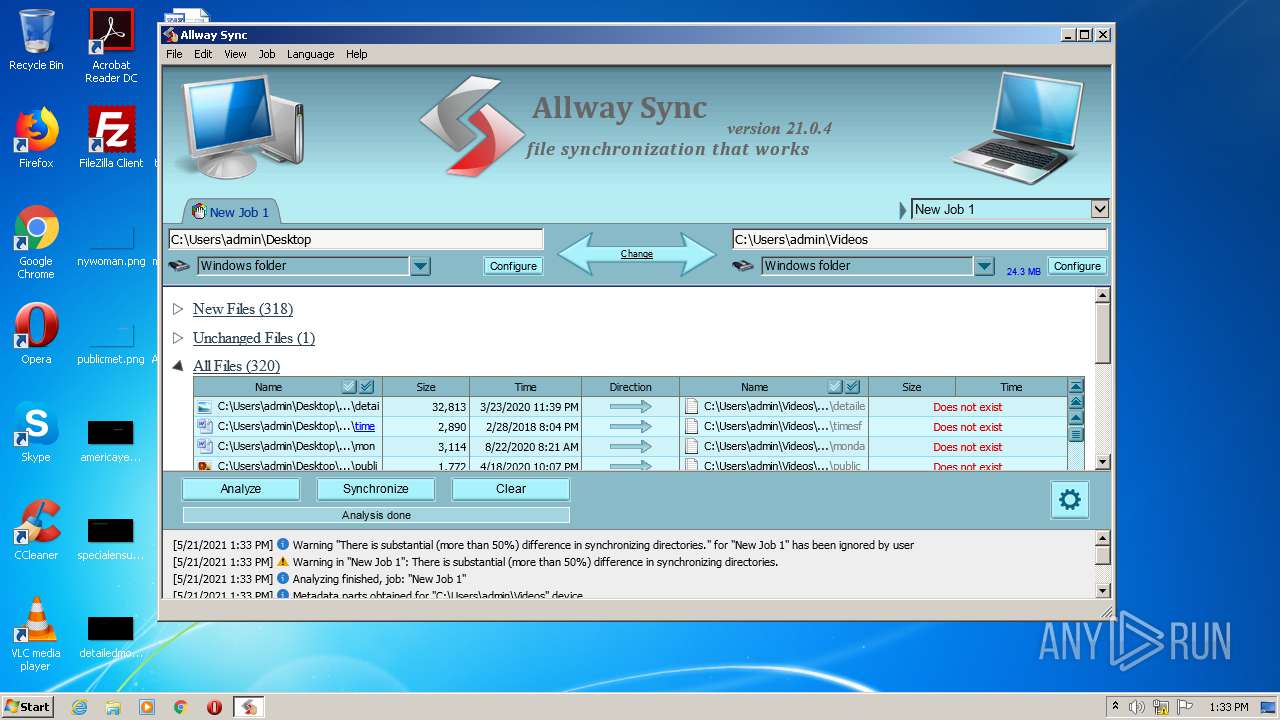This screenshot has width=1280, height=720.
Task: Open the Job menu
Action: coord(267,54)
